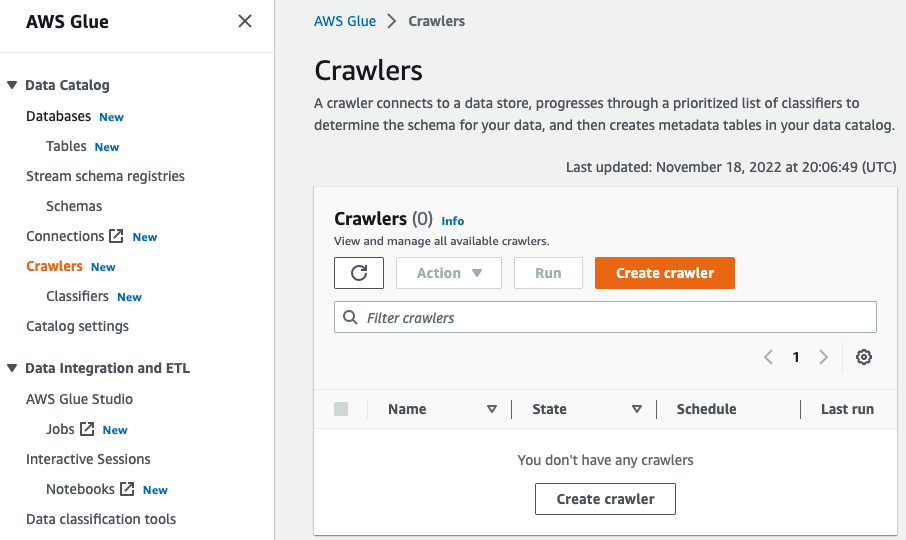Click the Notebooks external link icon
This screenshot has height=540, width=906.
[x=127, y=489]
